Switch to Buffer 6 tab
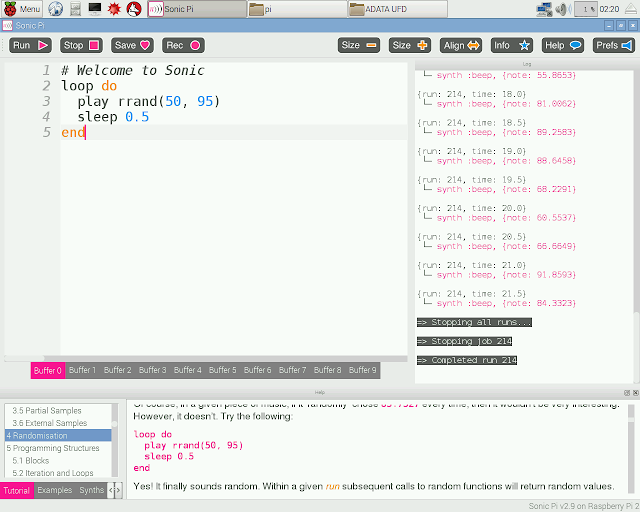 click(x=258, y=370)
